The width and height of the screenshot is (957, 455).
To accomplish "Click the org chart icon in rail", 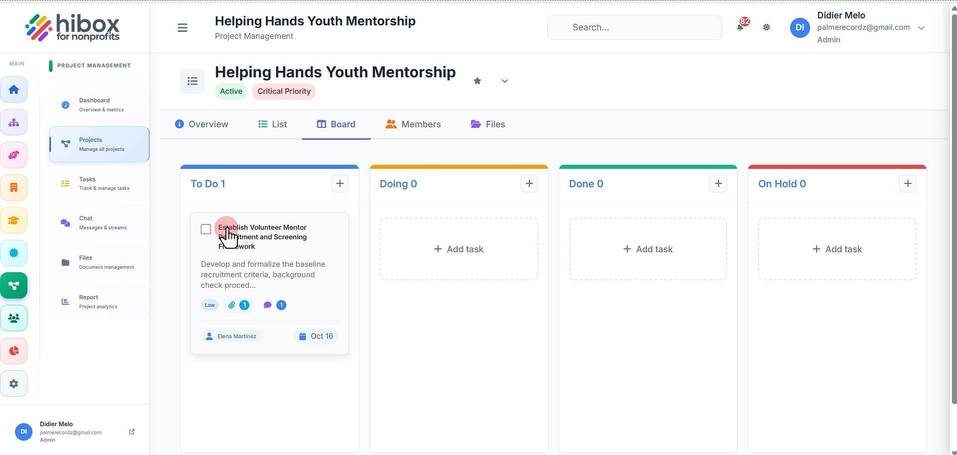I will coord(14,122).
